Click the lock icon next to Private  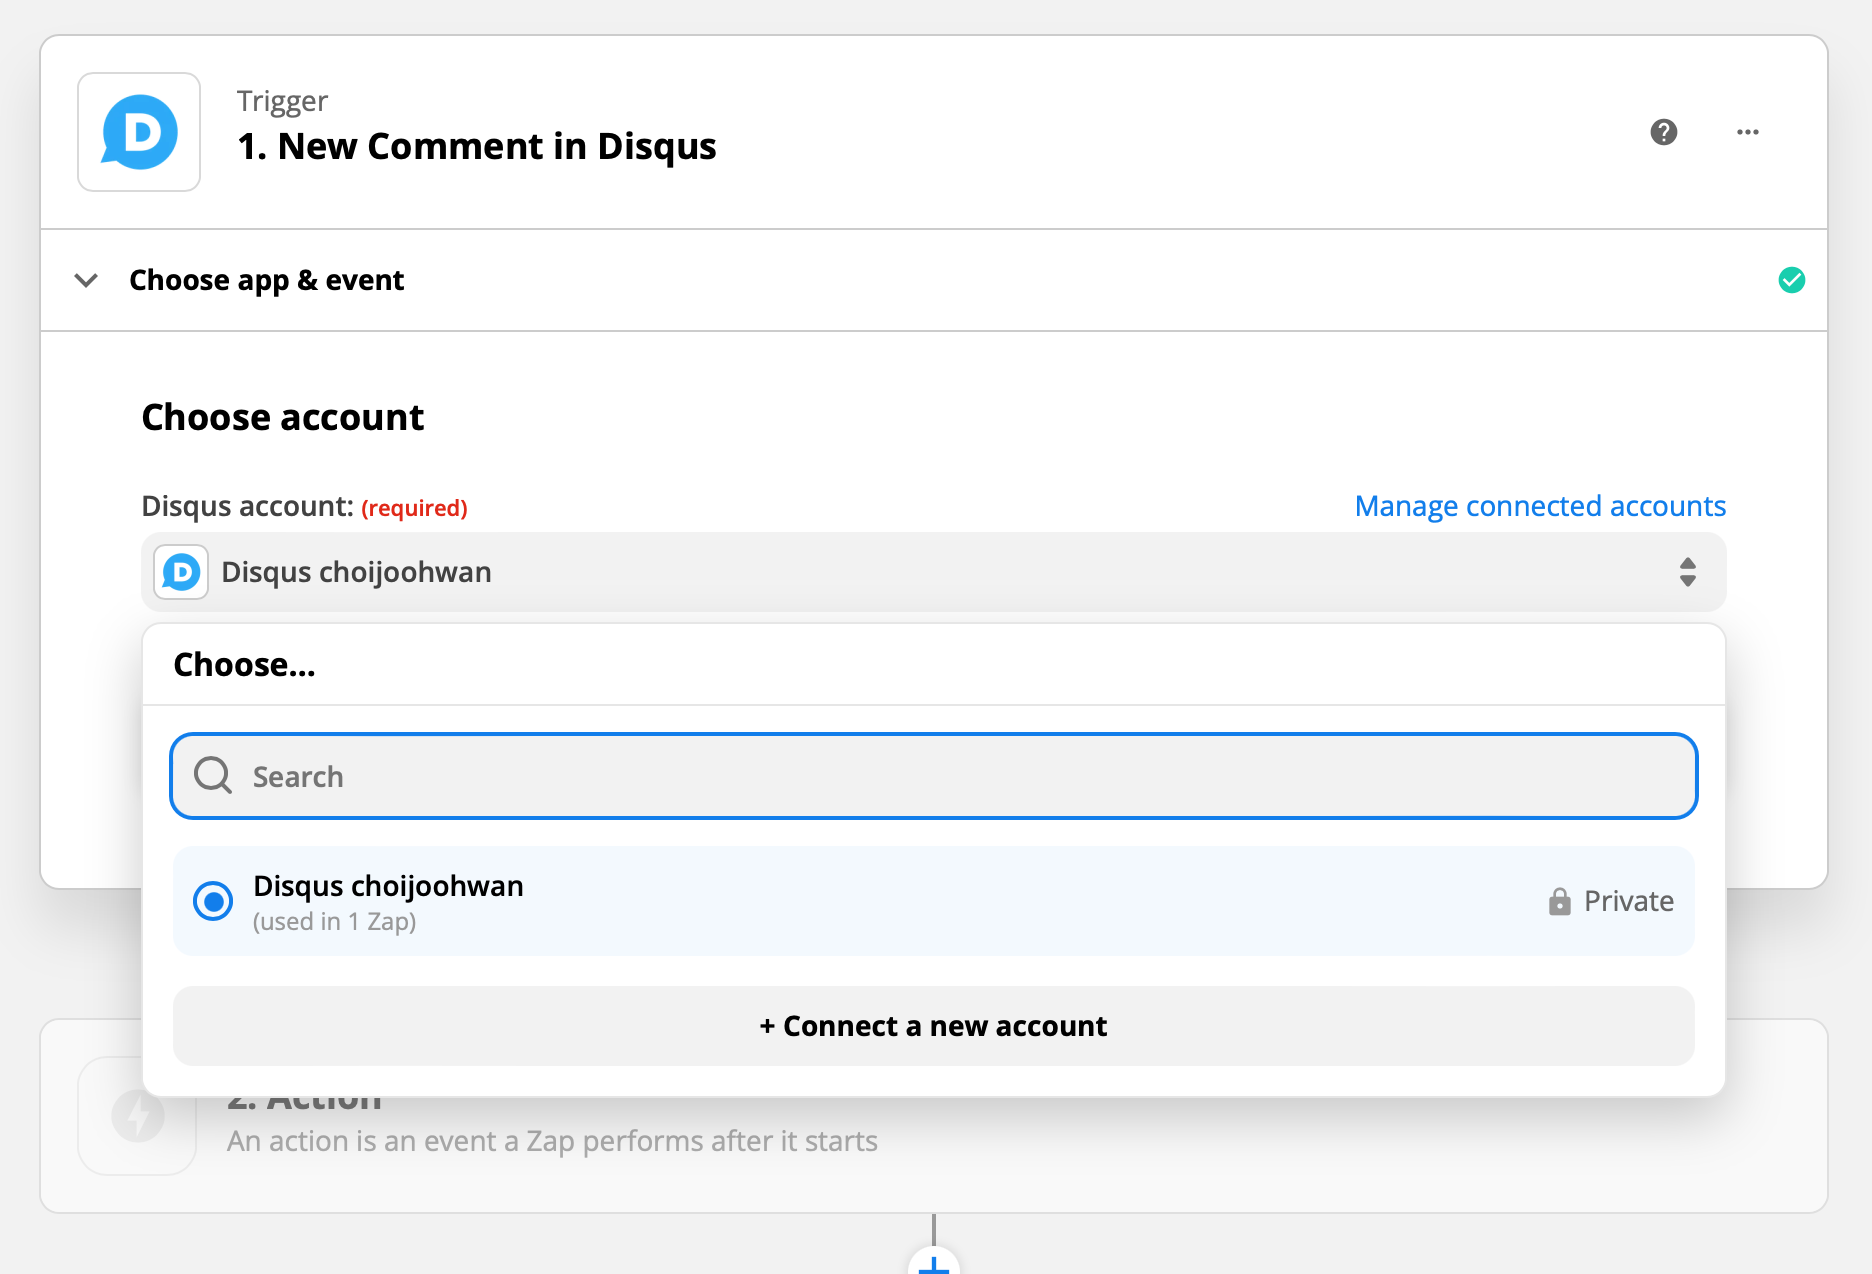click(1557, 901)
